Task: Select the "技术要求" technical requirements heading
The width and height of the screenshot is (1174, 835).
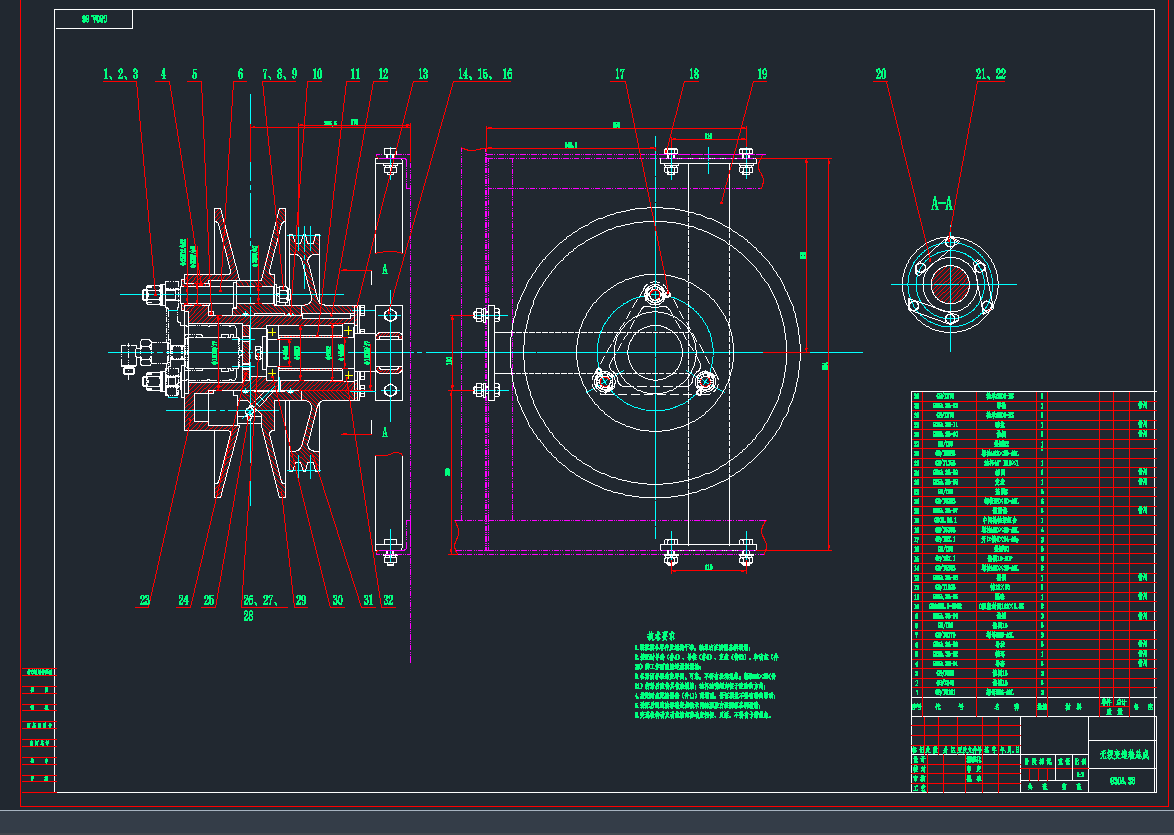Action: [x=663, y=636]
